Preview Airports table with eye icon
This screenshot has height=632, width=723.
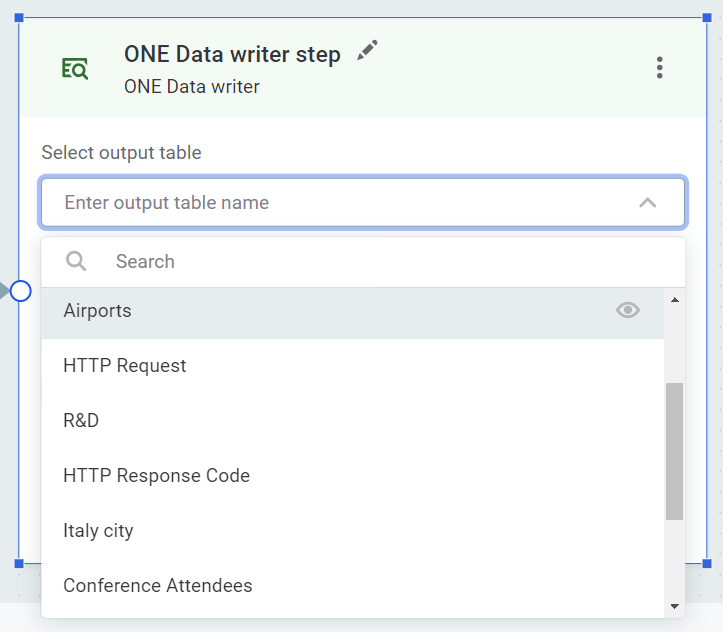coord(627,311)
